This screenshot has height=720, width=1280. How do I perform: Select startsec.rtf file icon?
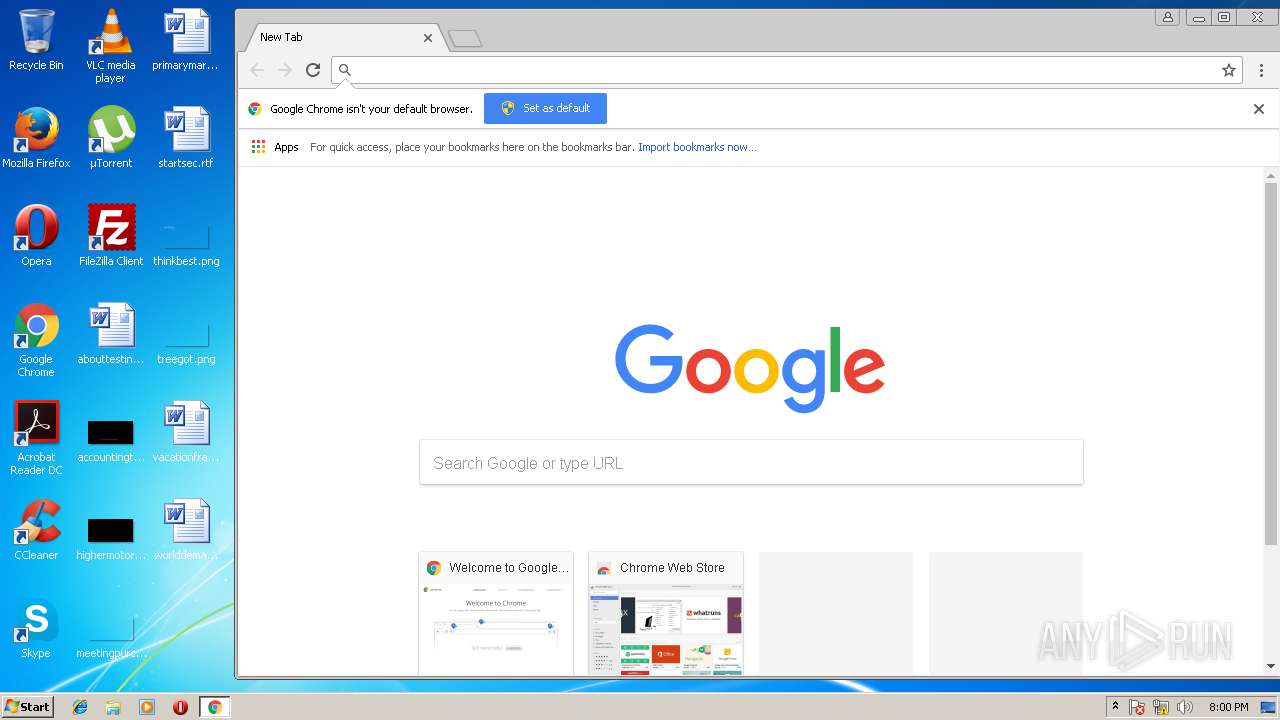(x=185, y=137)
